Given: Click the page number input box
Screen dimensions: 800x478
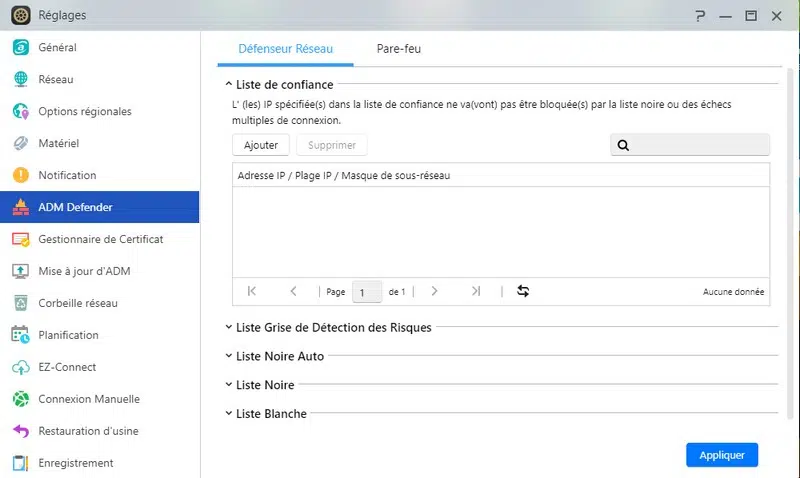Looking at the screenshot, I should point(366,292).
